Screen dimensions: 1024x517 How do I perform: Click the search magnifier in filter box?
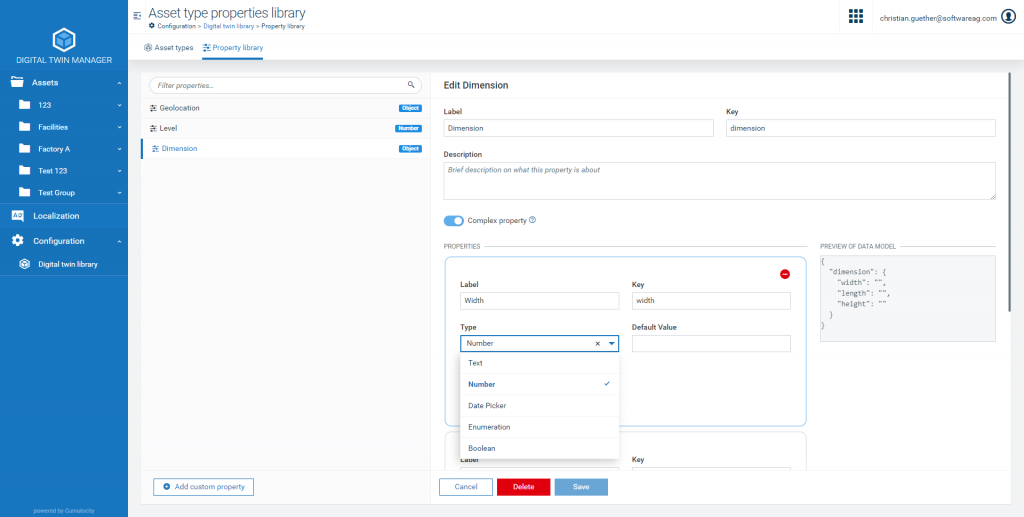[x=411, y=86]
